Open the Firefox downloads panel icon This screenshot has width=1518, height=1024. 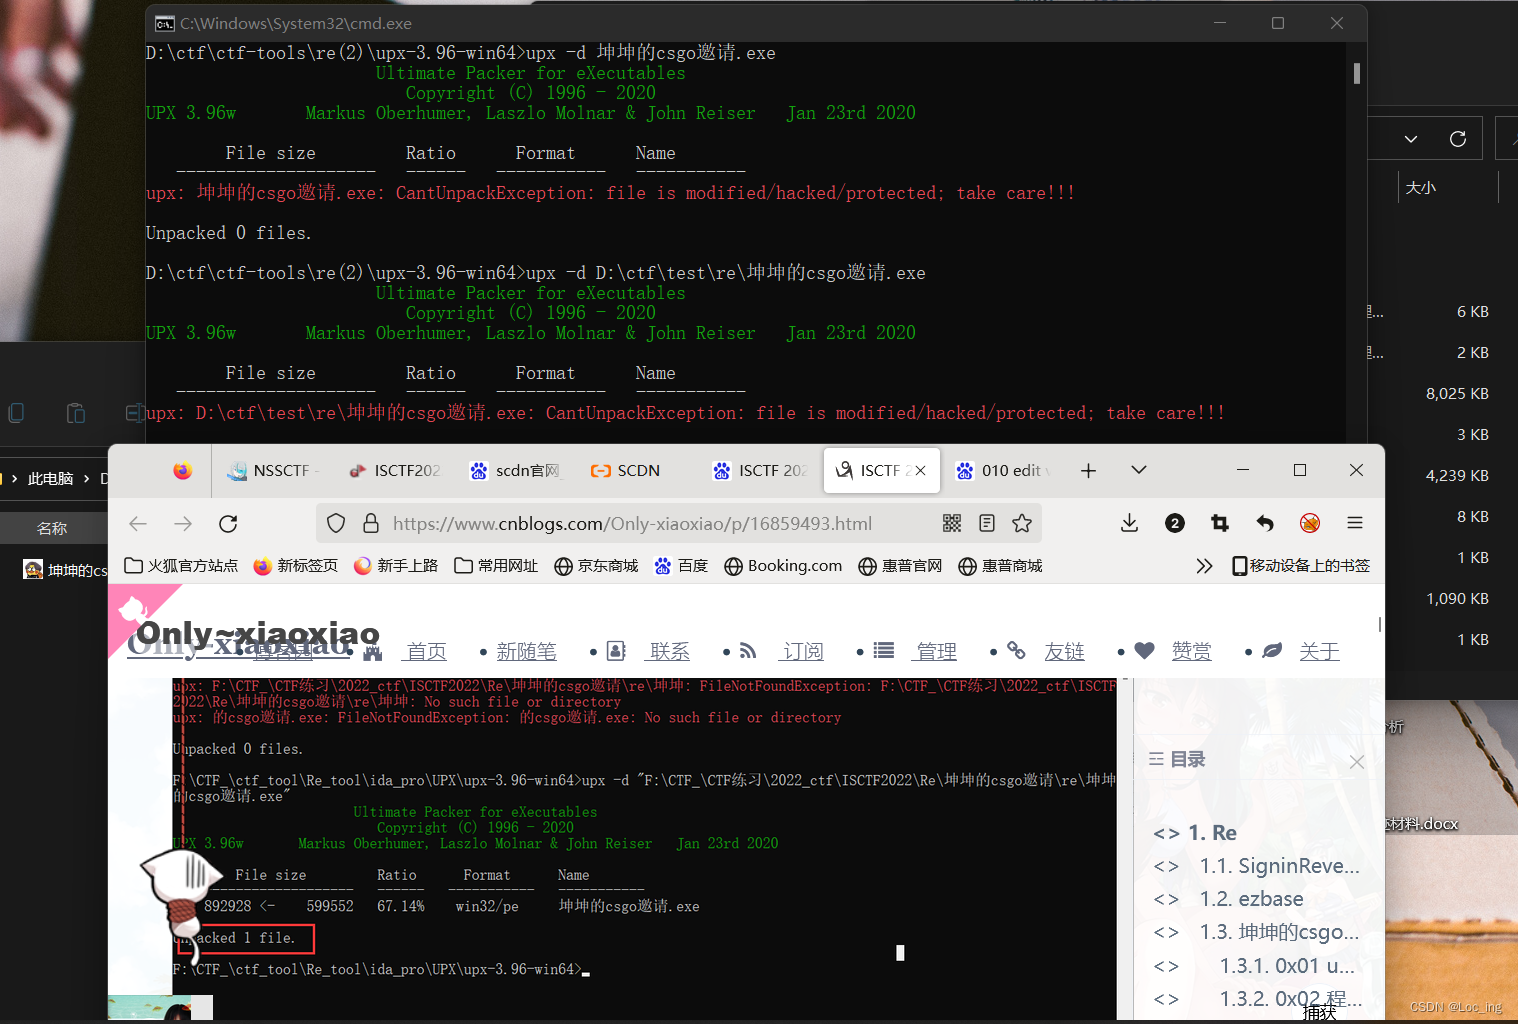tap(1129, 522)
